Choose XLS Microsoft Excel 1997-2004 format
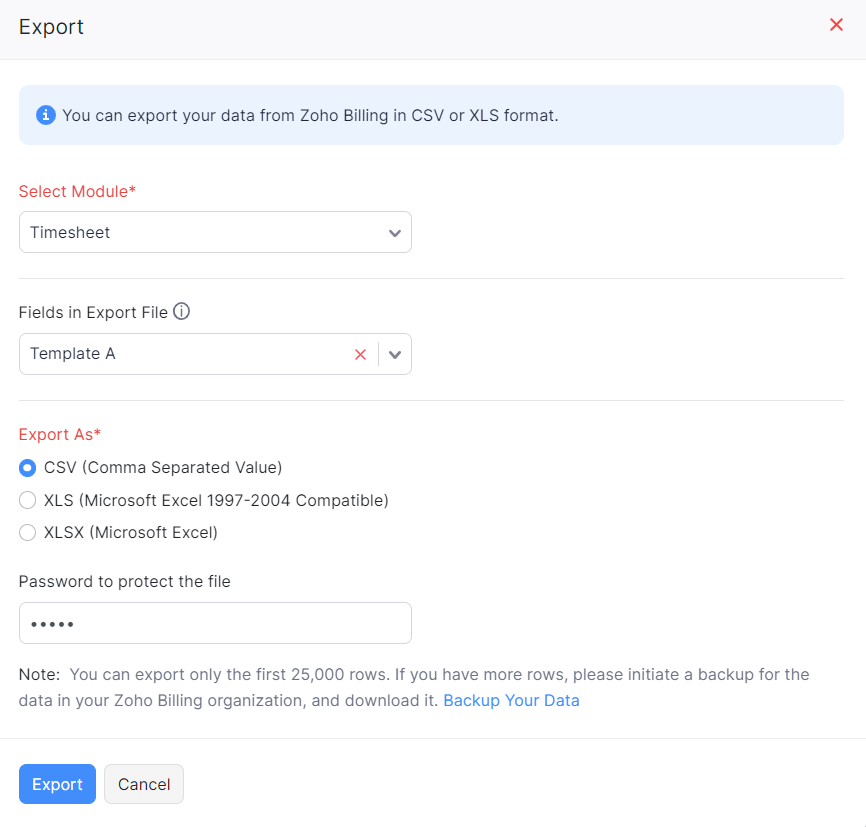 27,499
